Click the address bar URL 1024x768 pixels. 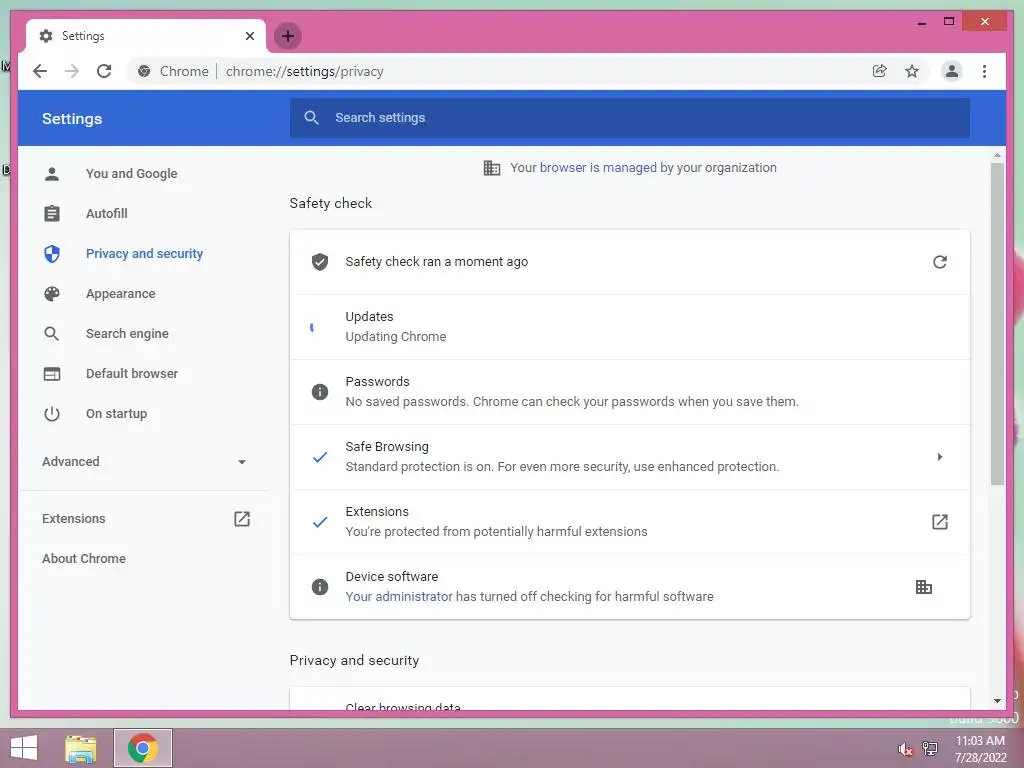pos(304,71)
